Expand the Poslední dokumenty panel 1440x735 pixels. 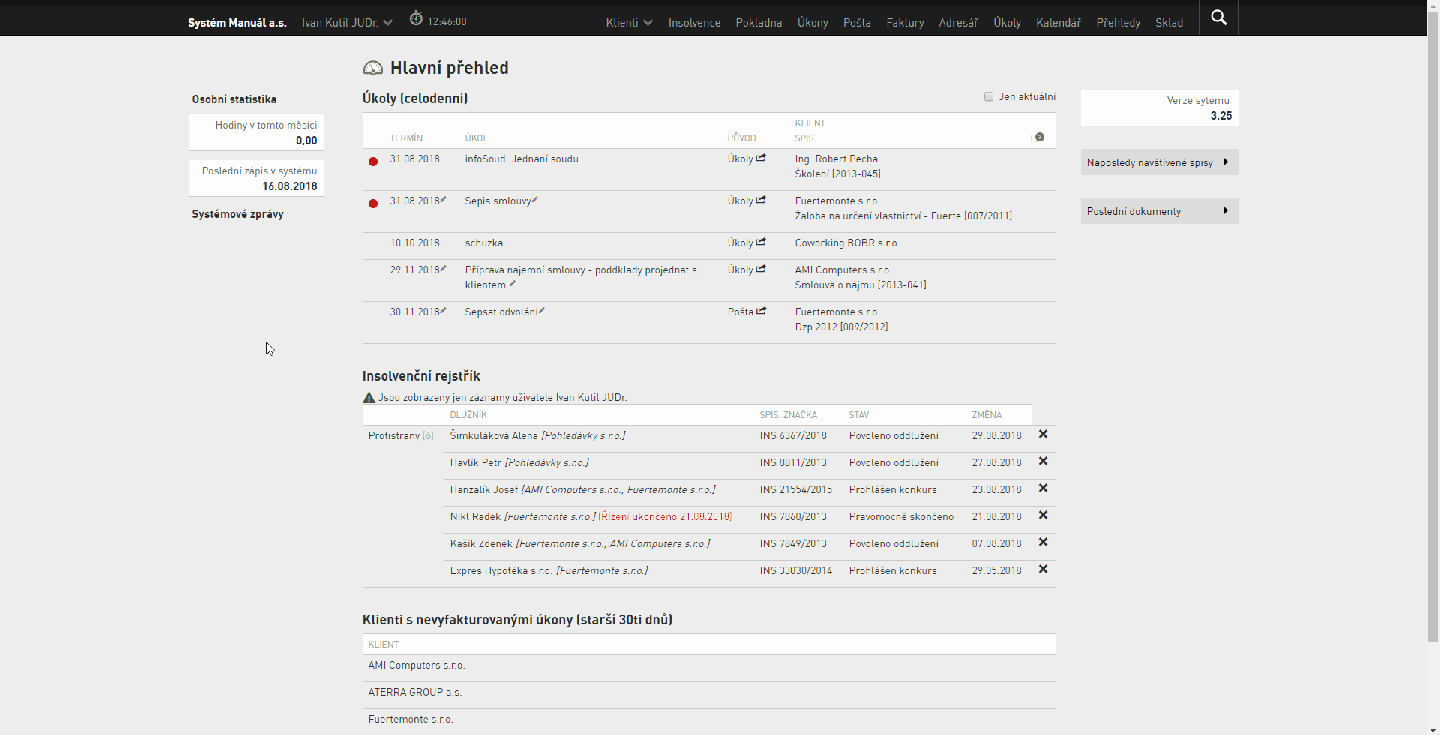[x=1160, y=211]
